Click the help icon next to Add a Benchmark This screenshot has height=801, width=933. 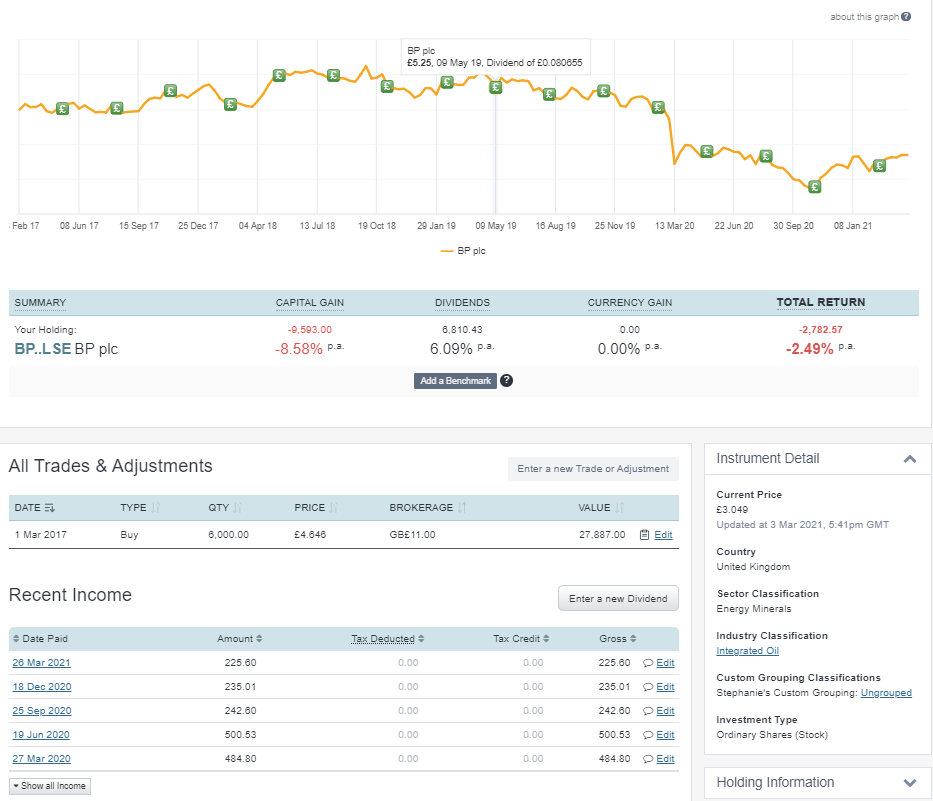506,380
